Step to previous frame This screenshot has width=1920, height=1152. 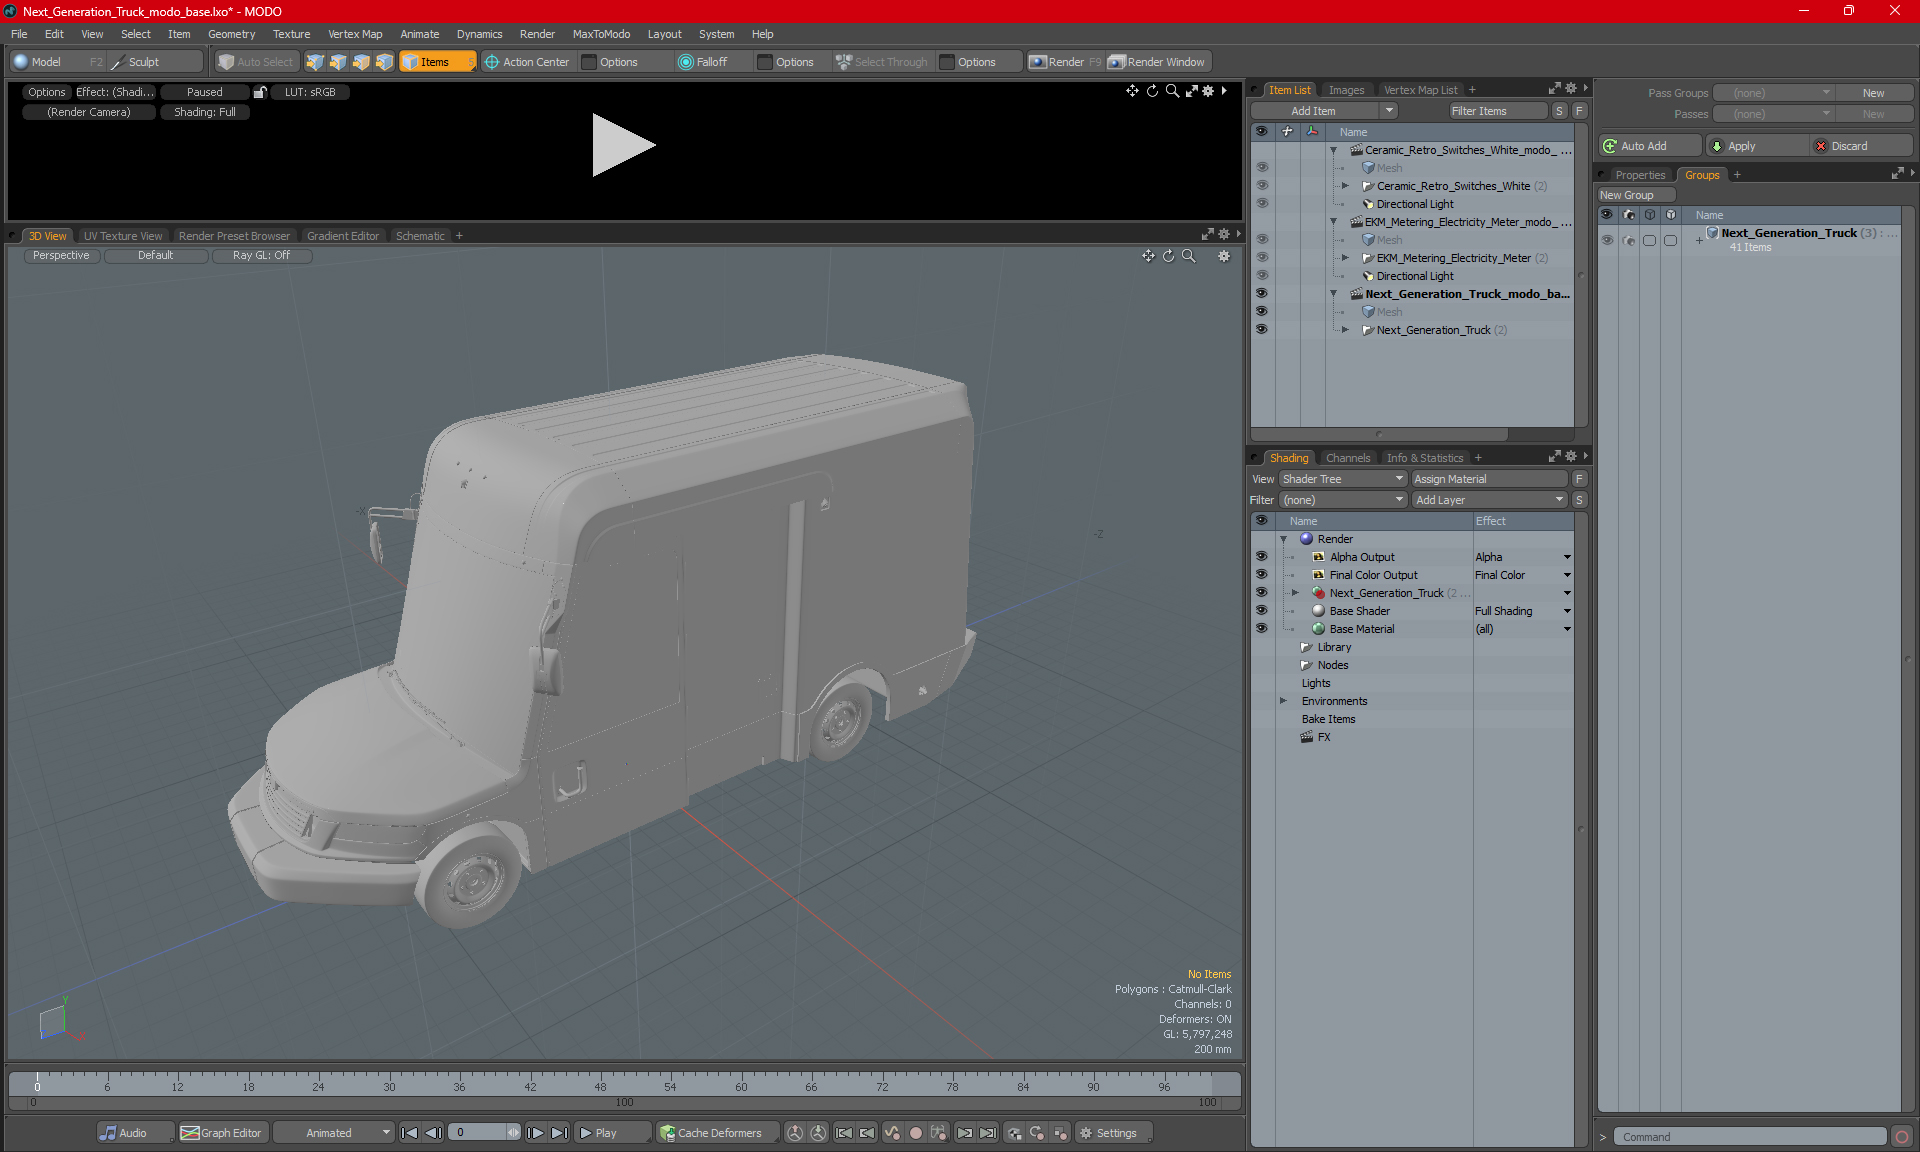point(433,1133)
